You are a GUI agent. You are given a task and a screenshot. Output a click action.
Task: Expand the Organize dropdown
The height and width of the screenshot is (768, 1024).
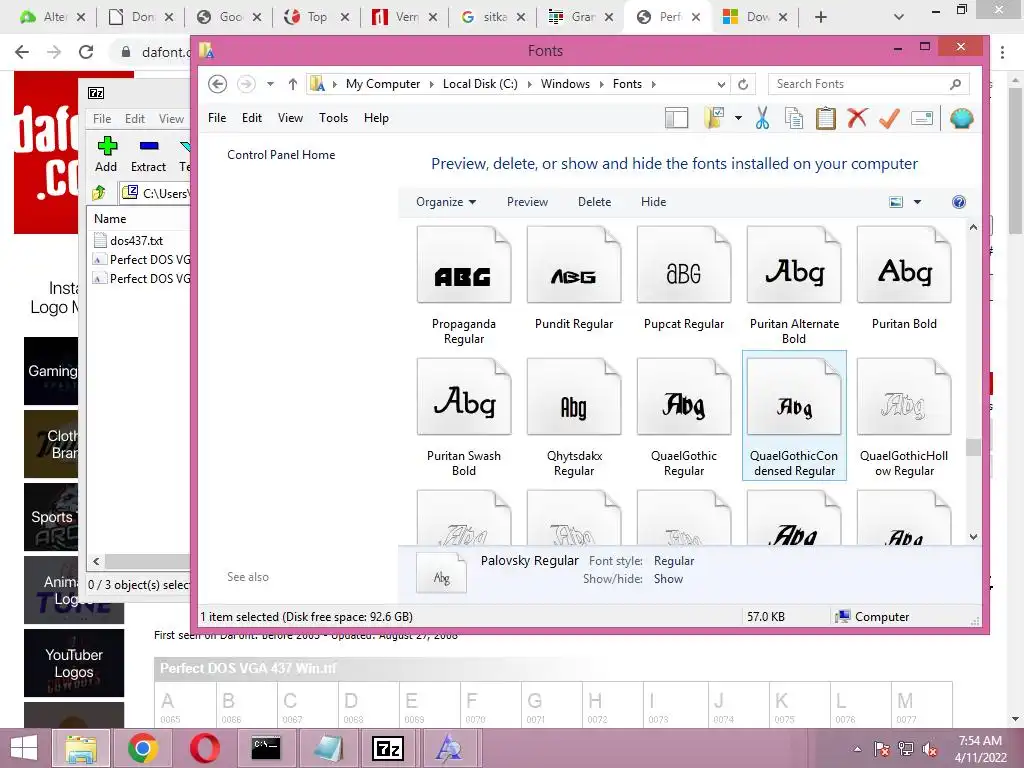[x=446, y=202]
